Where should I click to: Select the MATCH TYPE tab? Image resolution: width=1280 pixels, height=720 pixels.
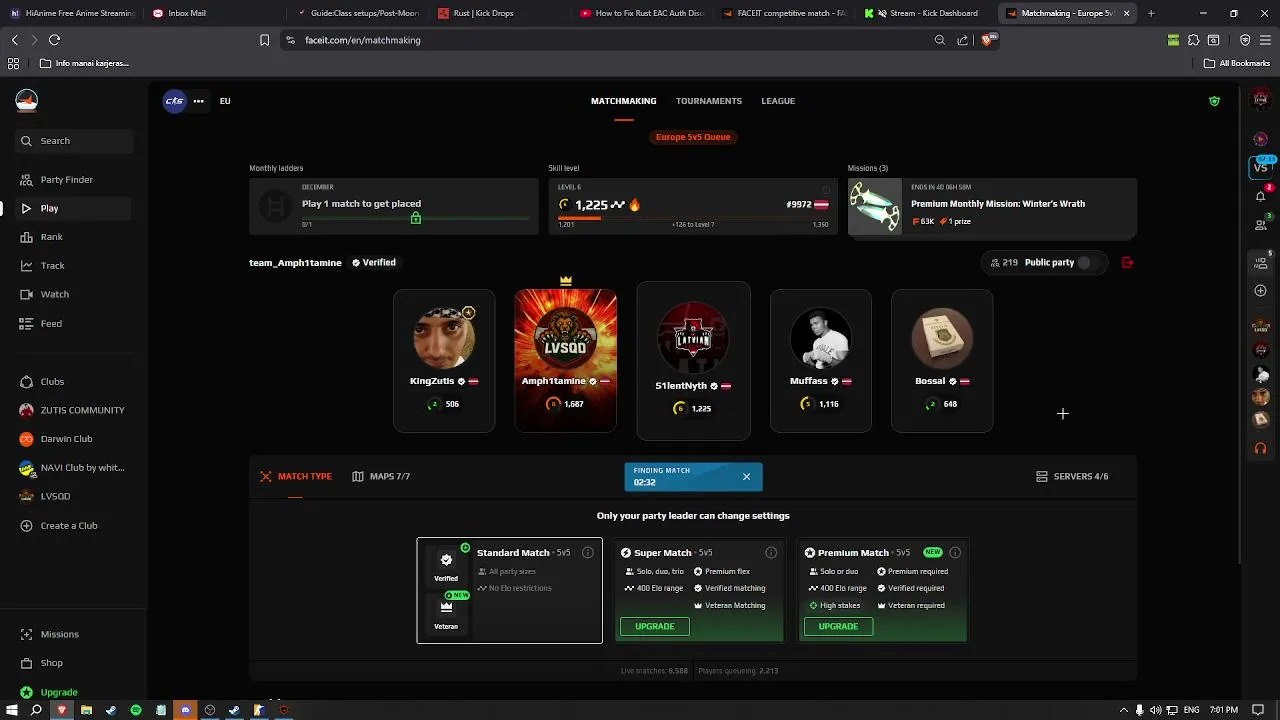click(x=296, y=477)
